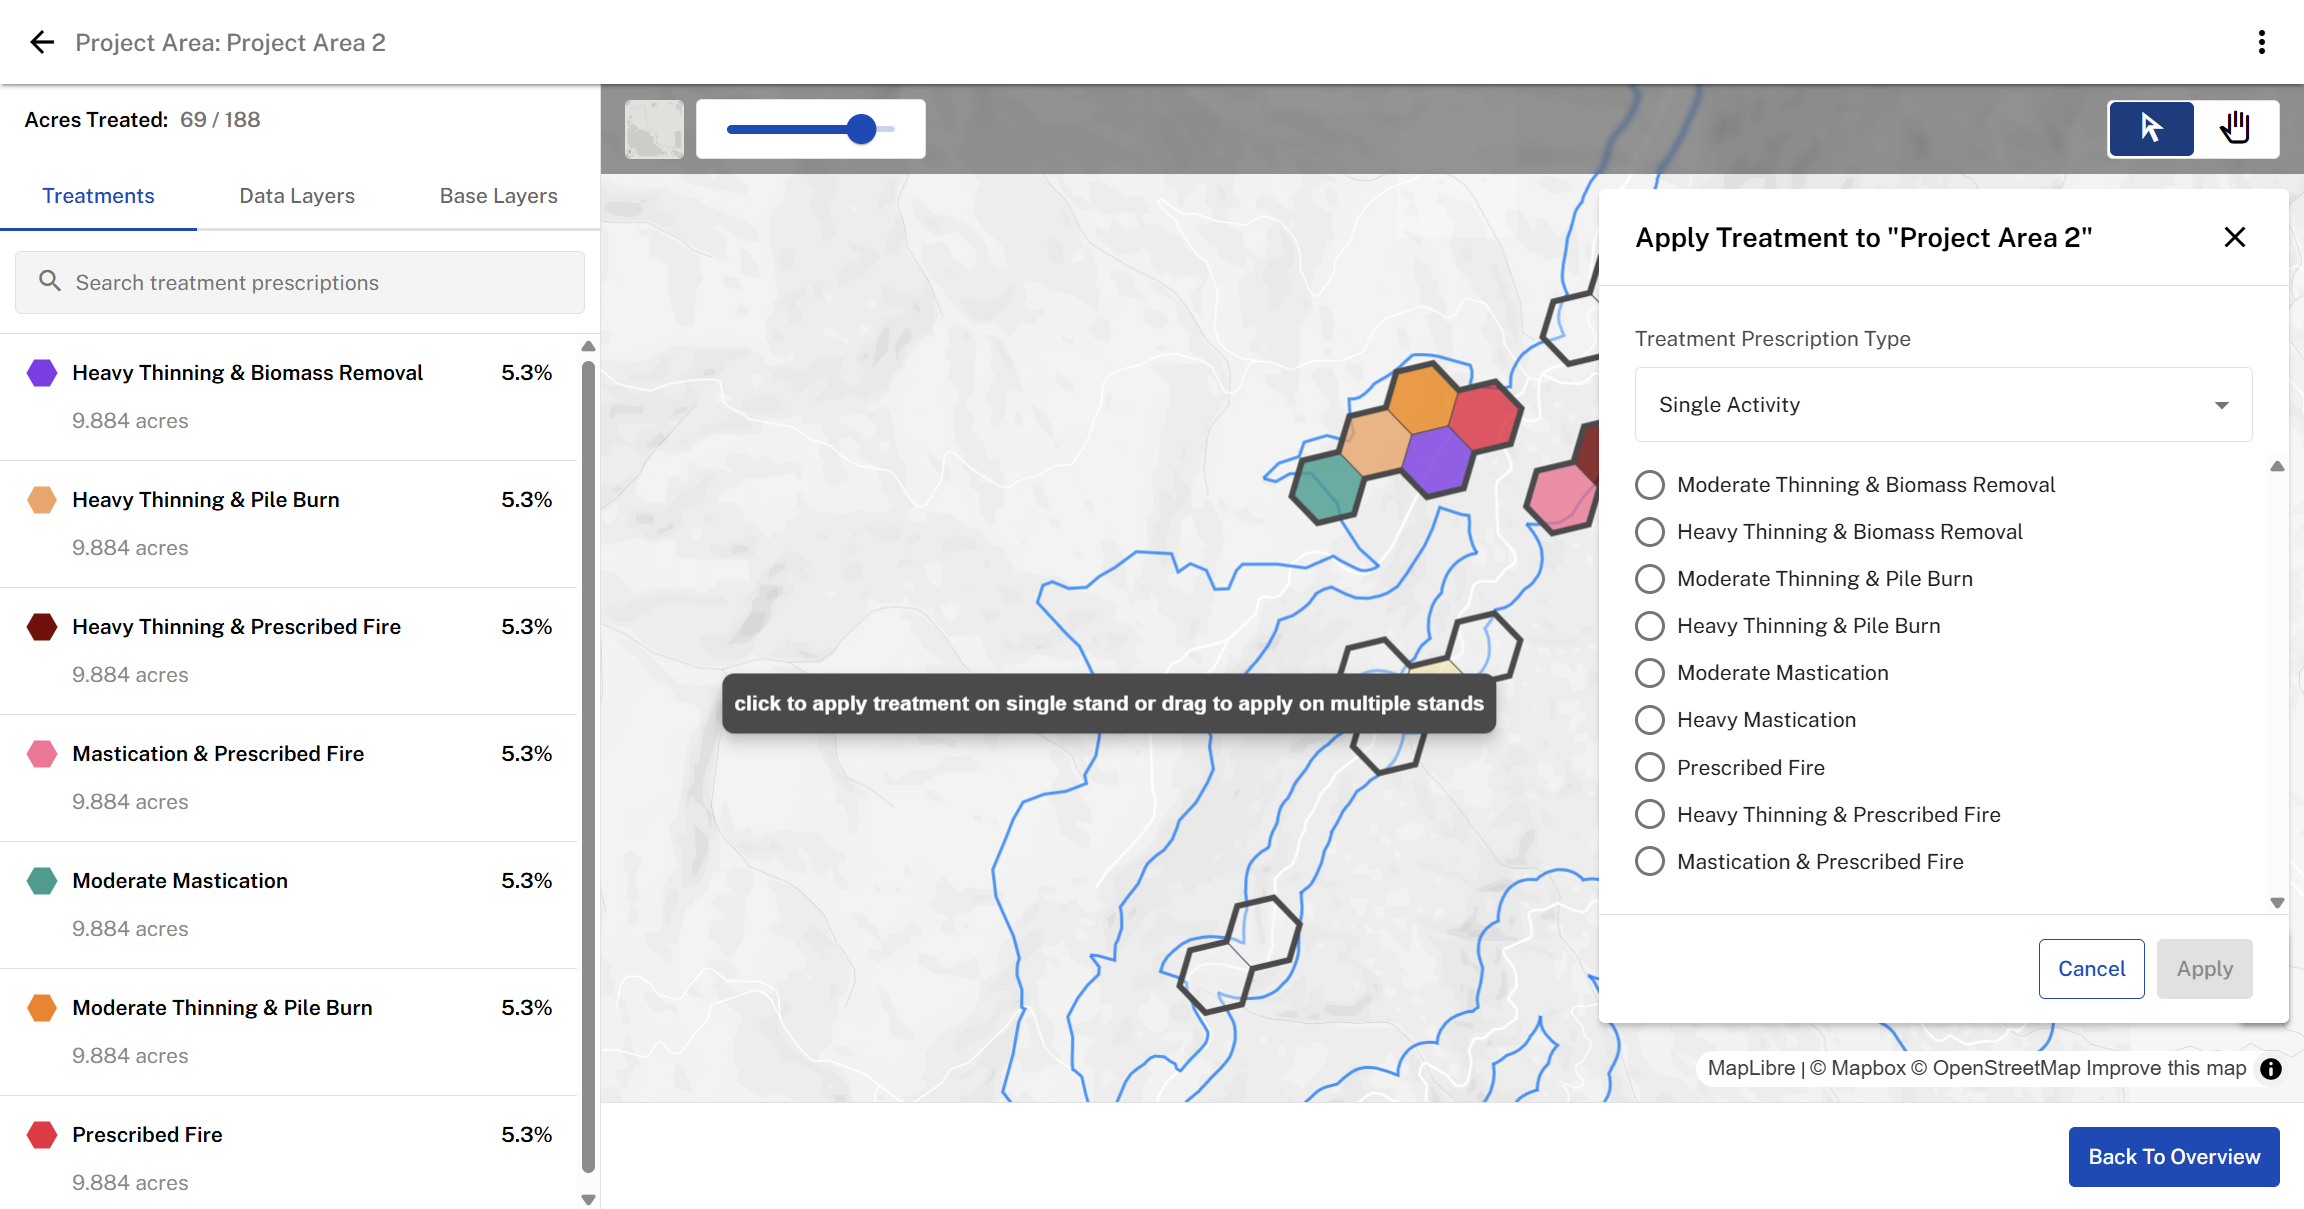Select the Prescribed Fire radio option
The width and height of the screenshot is (2304, 1209).
coord(1650,767)
